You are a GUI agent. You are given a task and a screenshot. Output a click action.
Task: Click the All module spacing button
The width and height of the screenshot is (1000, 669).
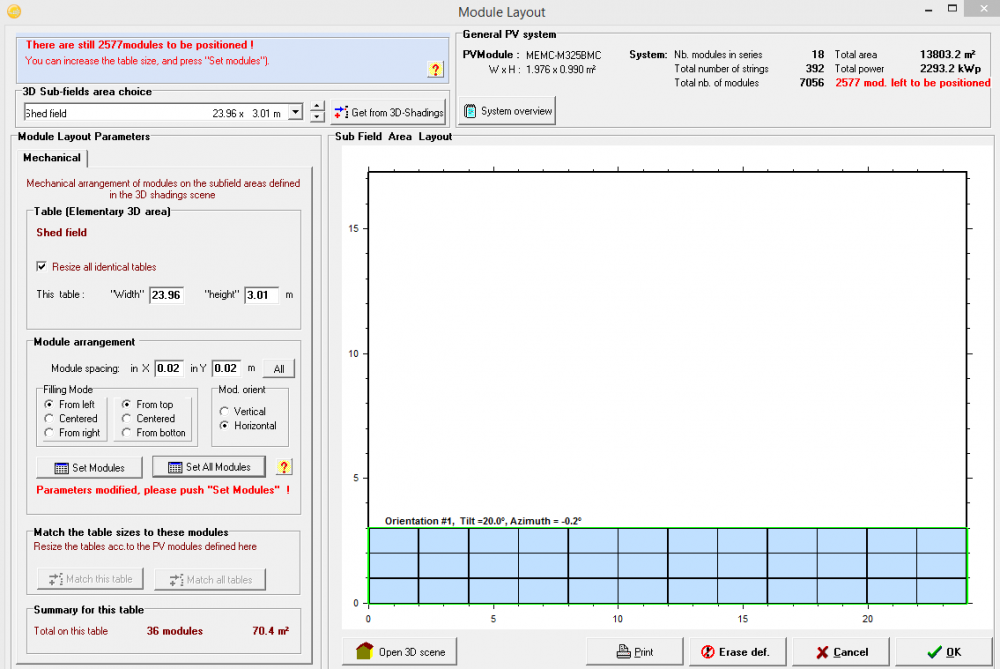pyautogui.click(x=279, y=369)
